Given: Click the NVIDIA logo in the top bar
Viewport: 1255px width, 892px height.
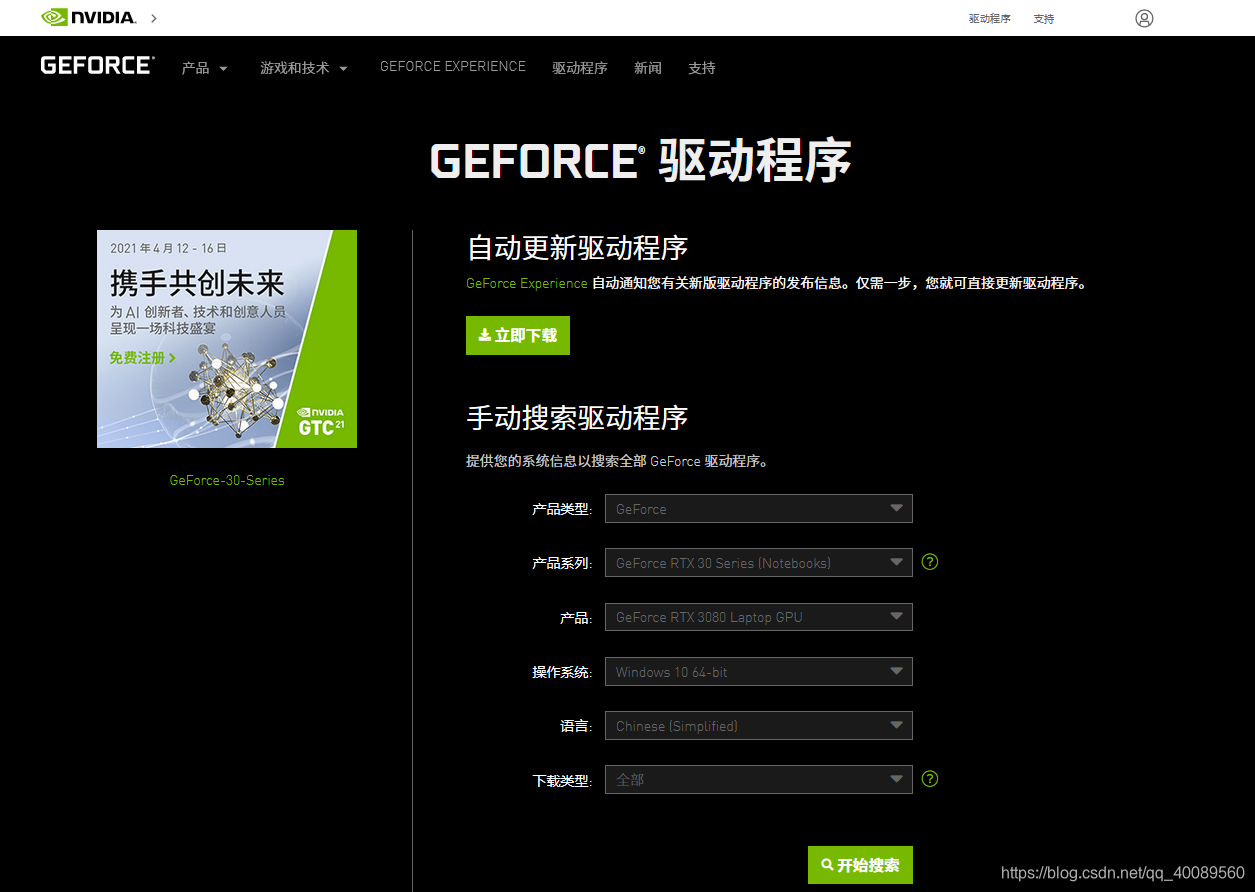Looking at the screenshot, I should (88, 17).
